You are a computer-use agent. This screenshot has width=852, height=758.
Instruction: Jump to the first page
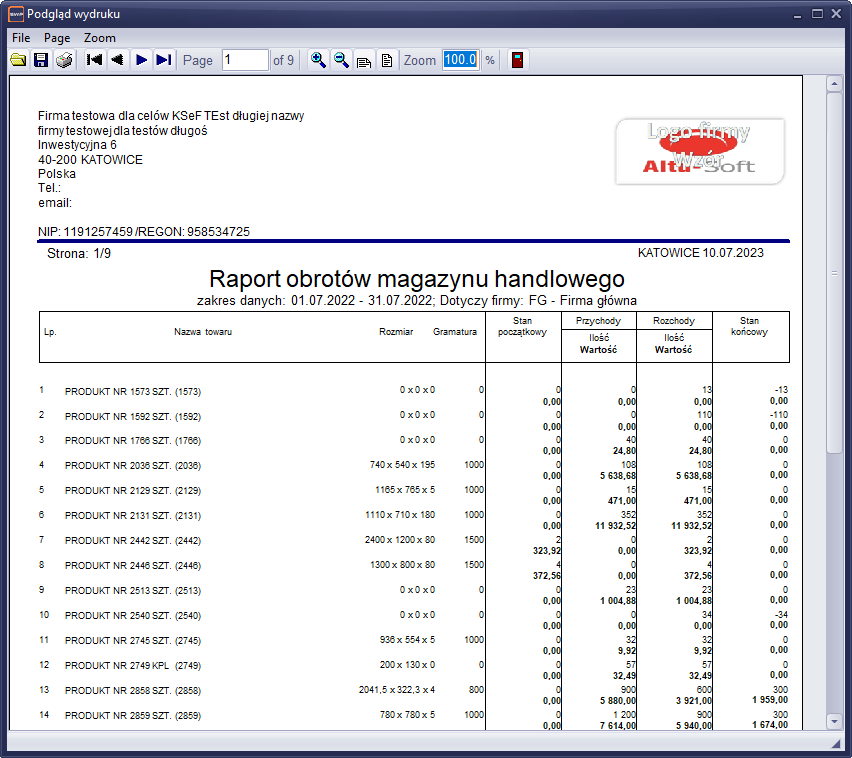(x=95, y=60)
